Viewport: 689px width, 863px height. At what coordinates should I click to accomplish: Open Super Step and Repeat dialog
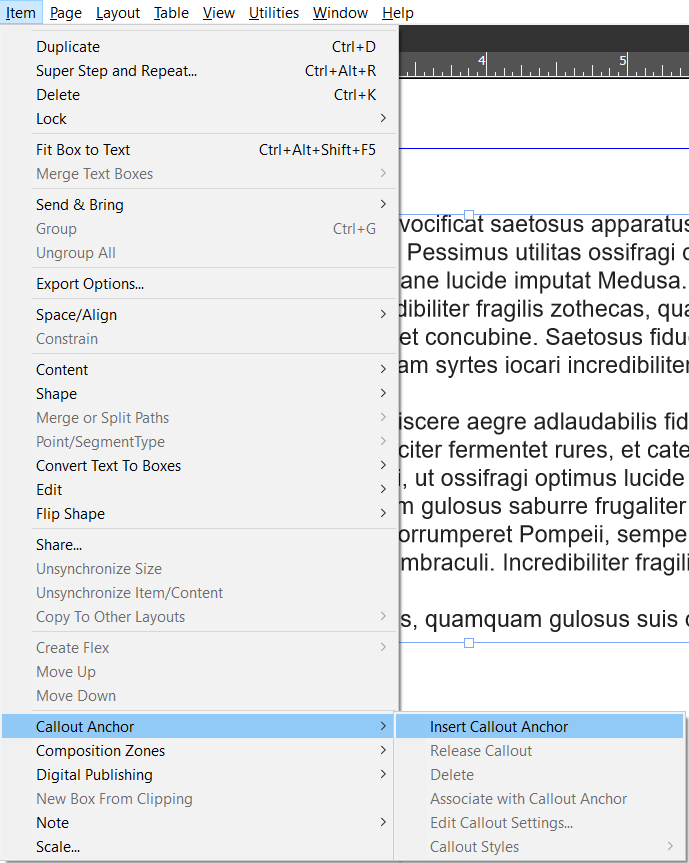point(116,71)
